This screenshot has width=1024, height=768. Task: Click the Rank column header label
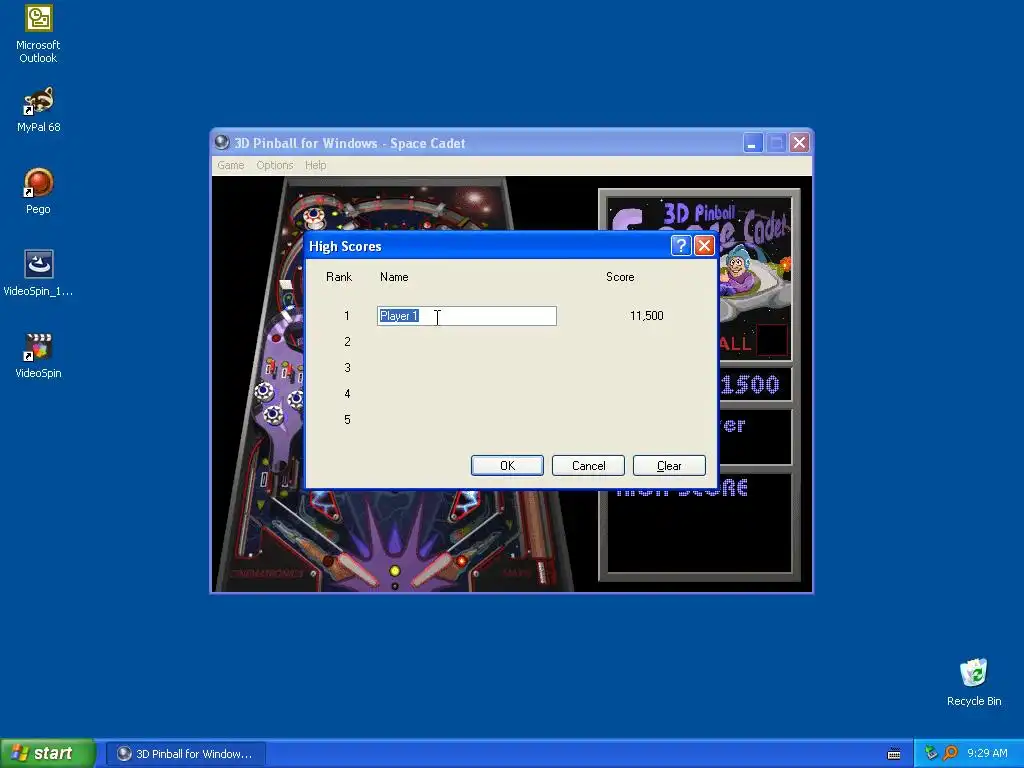[x=339, y=277]
